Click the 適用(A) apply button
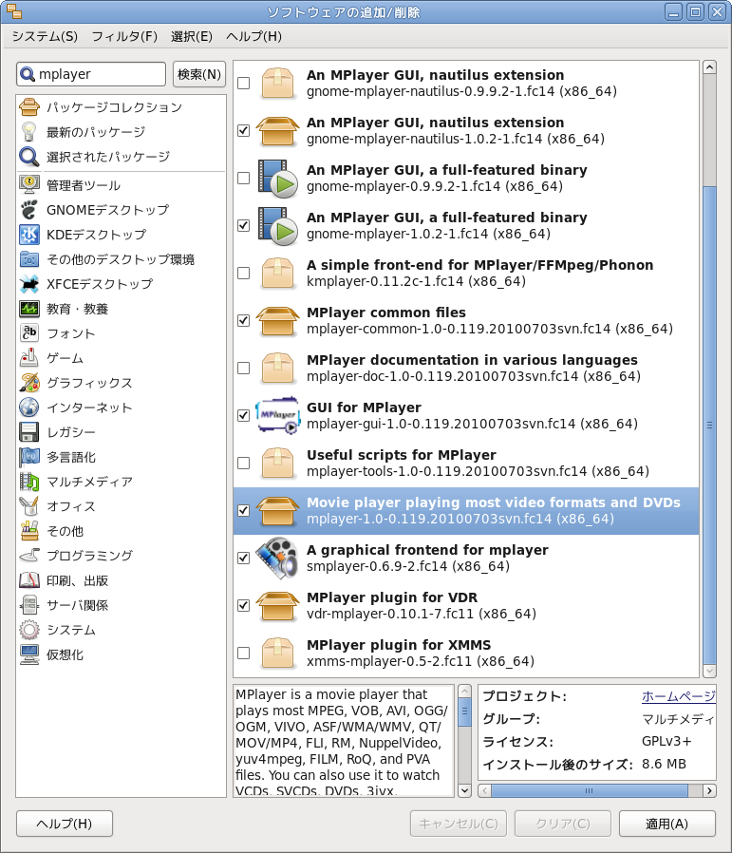 pyautogui.click(x=667, y=824)
